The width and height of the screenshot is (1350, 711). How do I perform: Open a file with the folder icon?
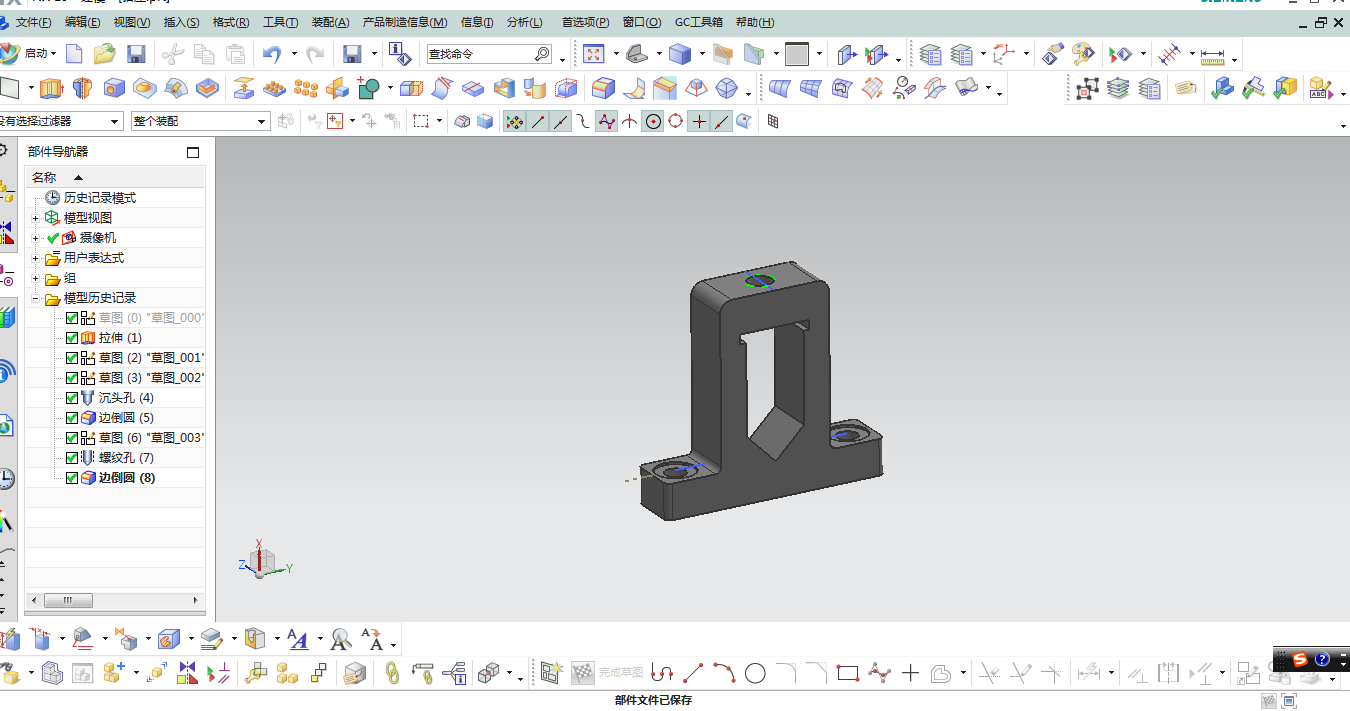pos(104,54)
